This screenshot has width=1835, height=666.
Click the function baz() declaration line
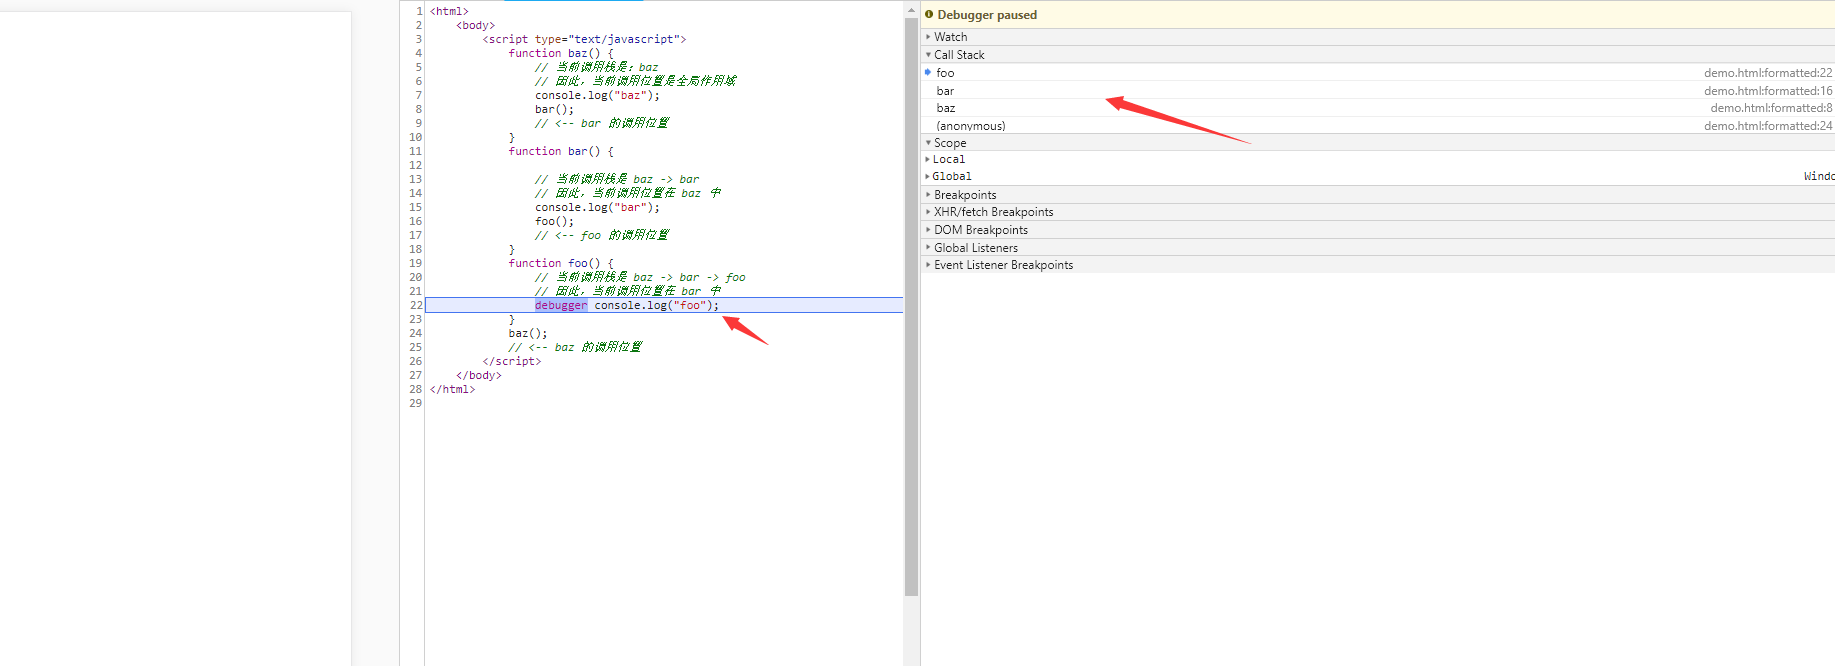pyautogui.click(x=561, y=53)
